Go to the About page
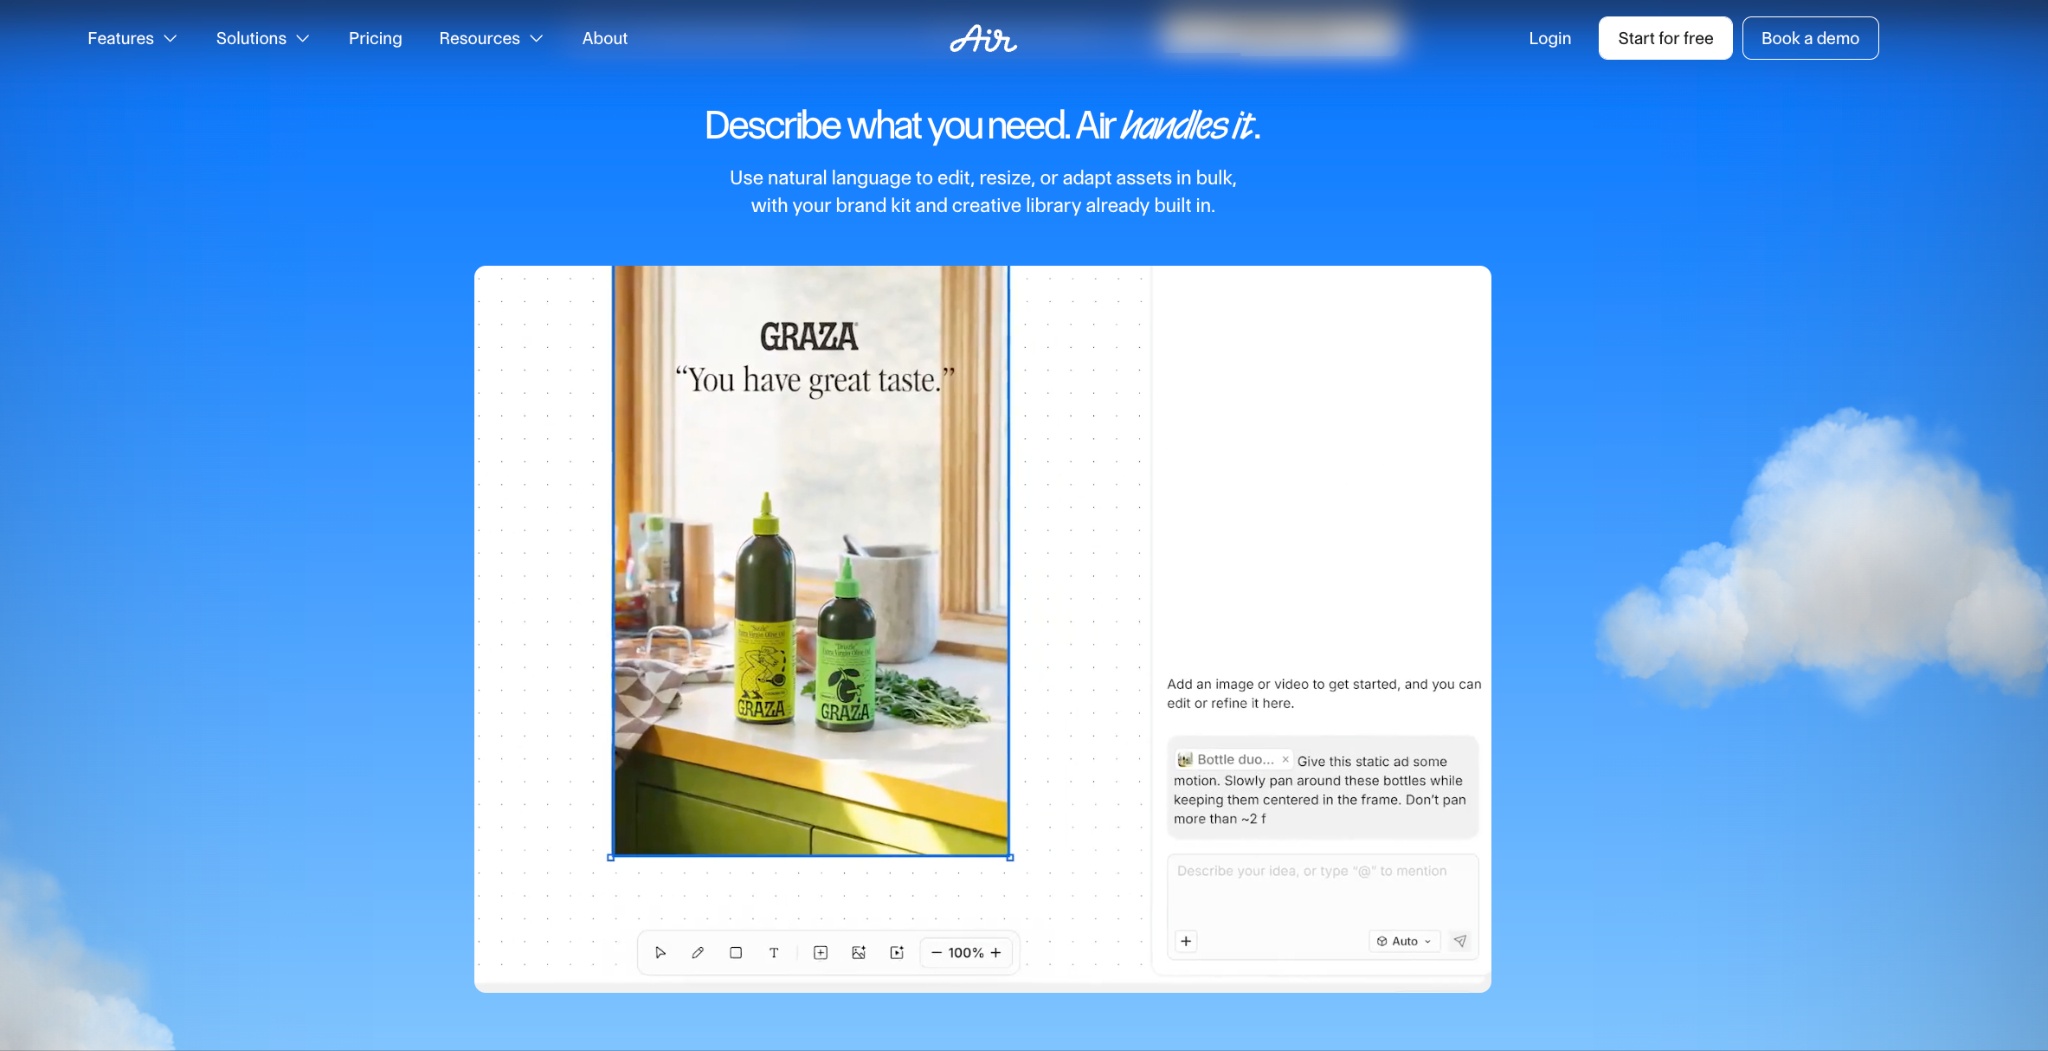 click(605, 38)
